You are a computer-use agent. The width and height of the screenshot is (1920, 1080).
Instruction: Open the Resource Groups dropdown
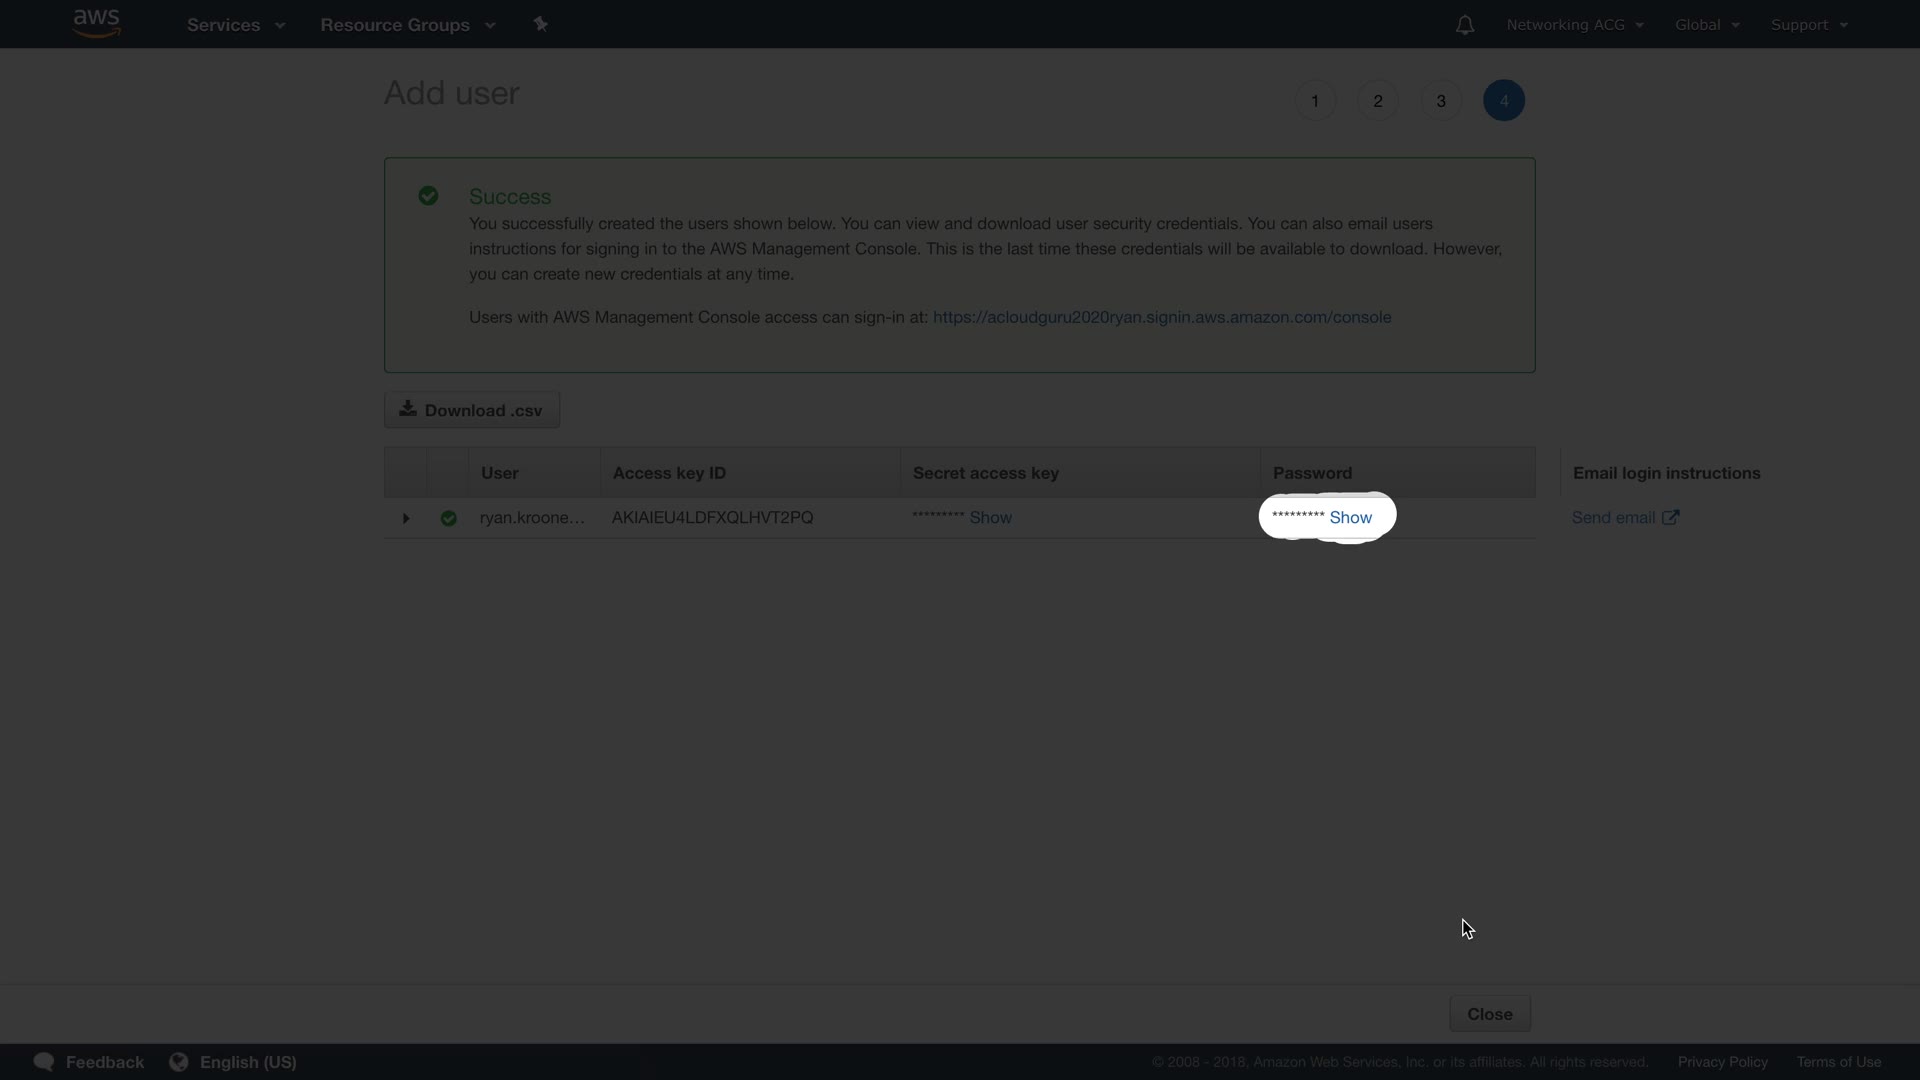(x=407, y=25)
